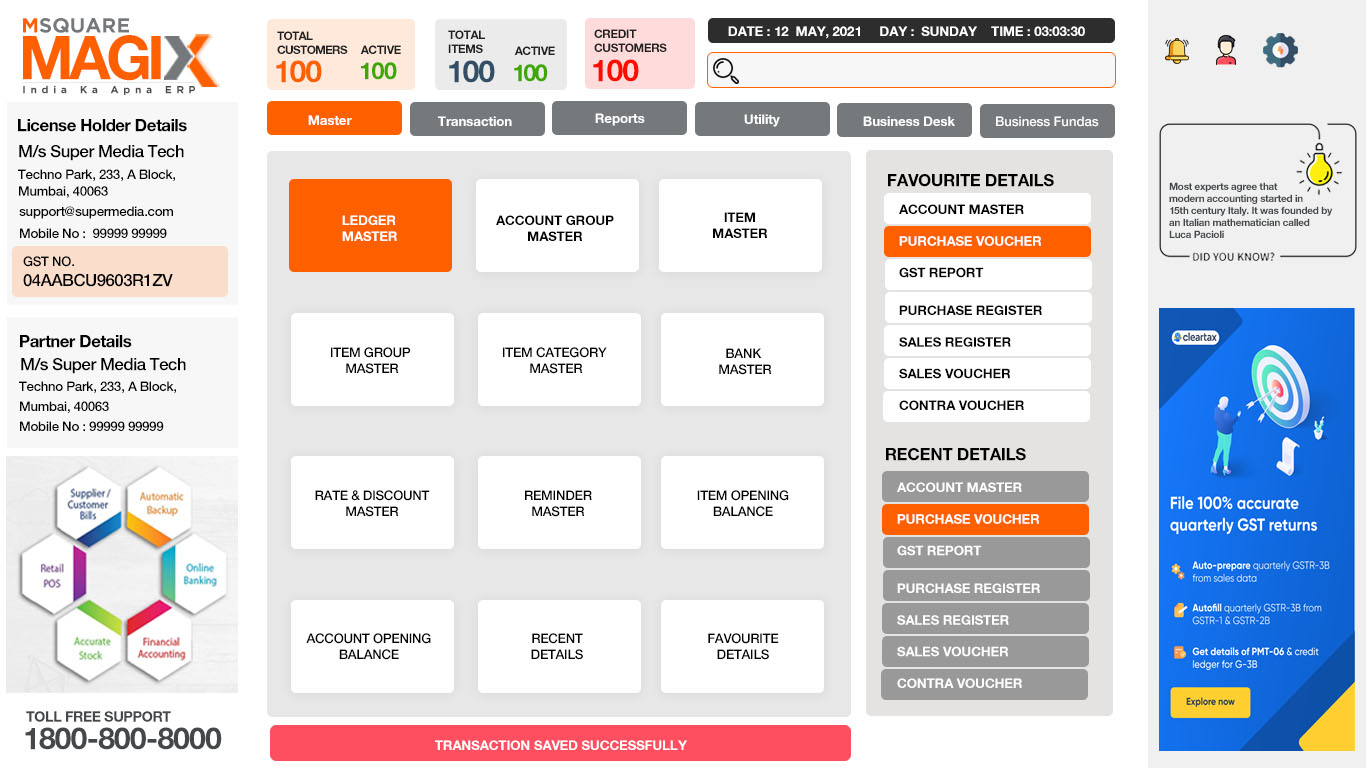Select Item Opening Balance tile
This screenshot has width=1366, height=768.
(742, 503)
